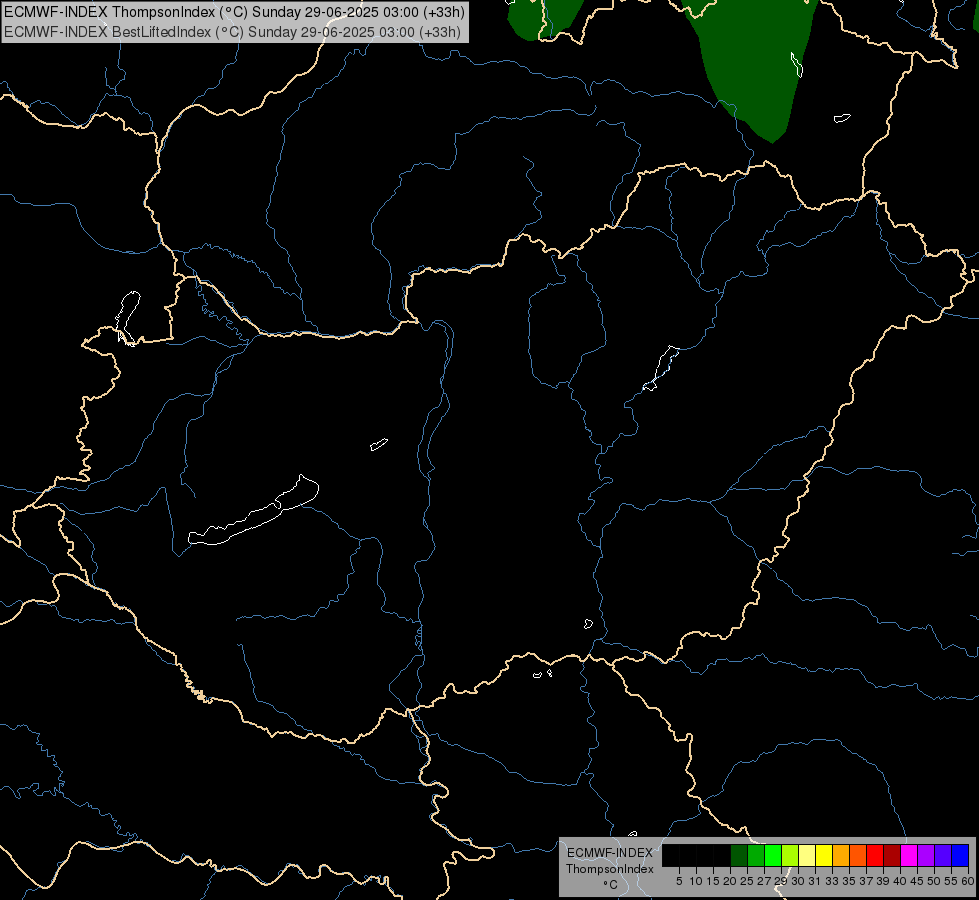Click the bright red 37-39 legend swatch
Screen dimensions: 979x900
tap(875, 856)
